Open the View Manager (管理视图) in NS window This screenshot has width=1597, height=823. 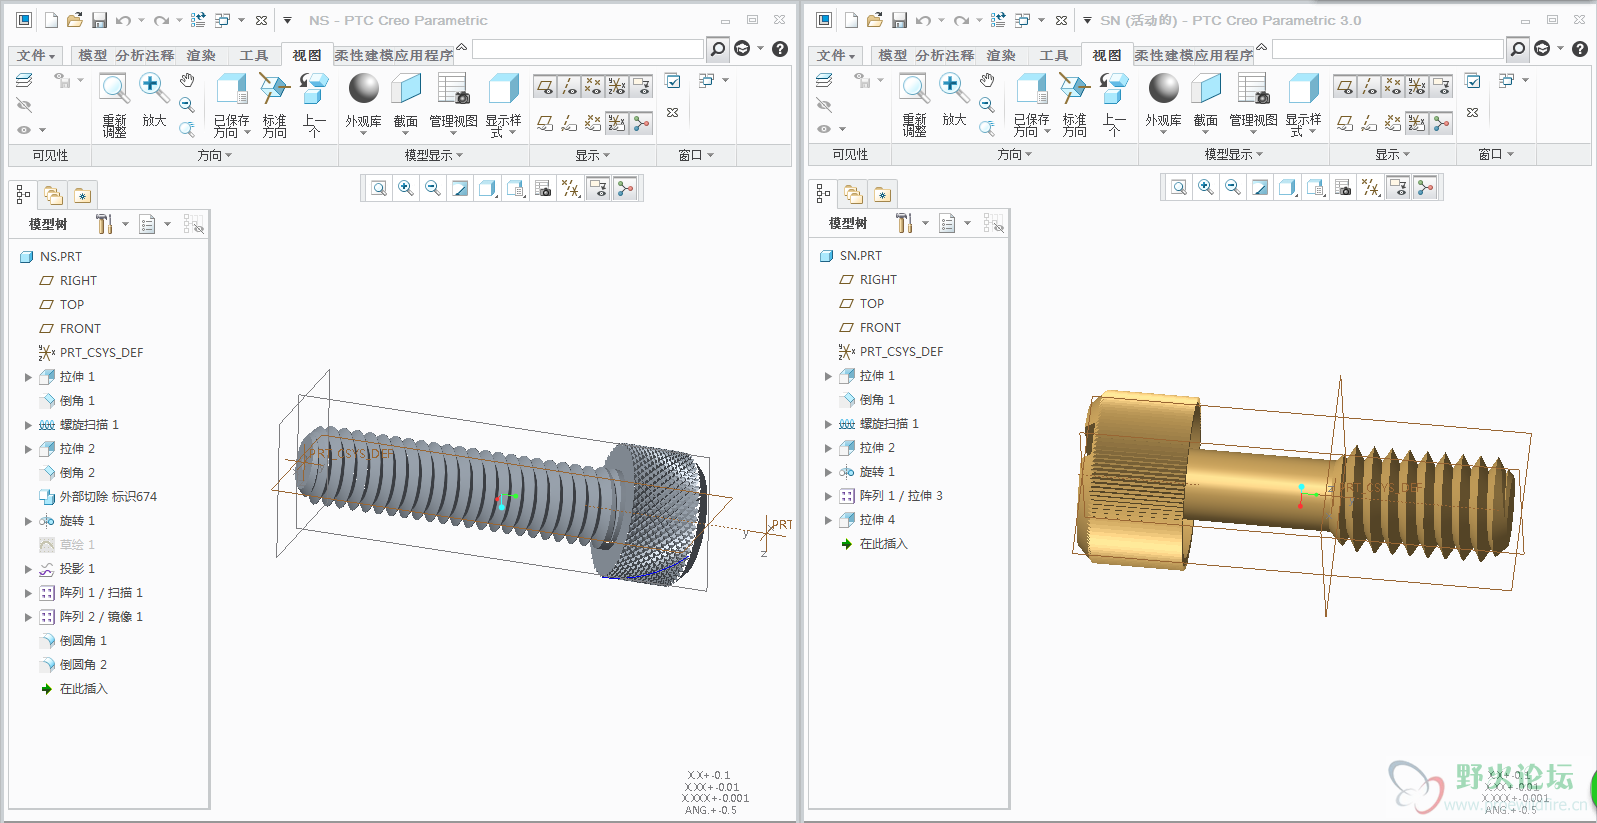[453, 102]
